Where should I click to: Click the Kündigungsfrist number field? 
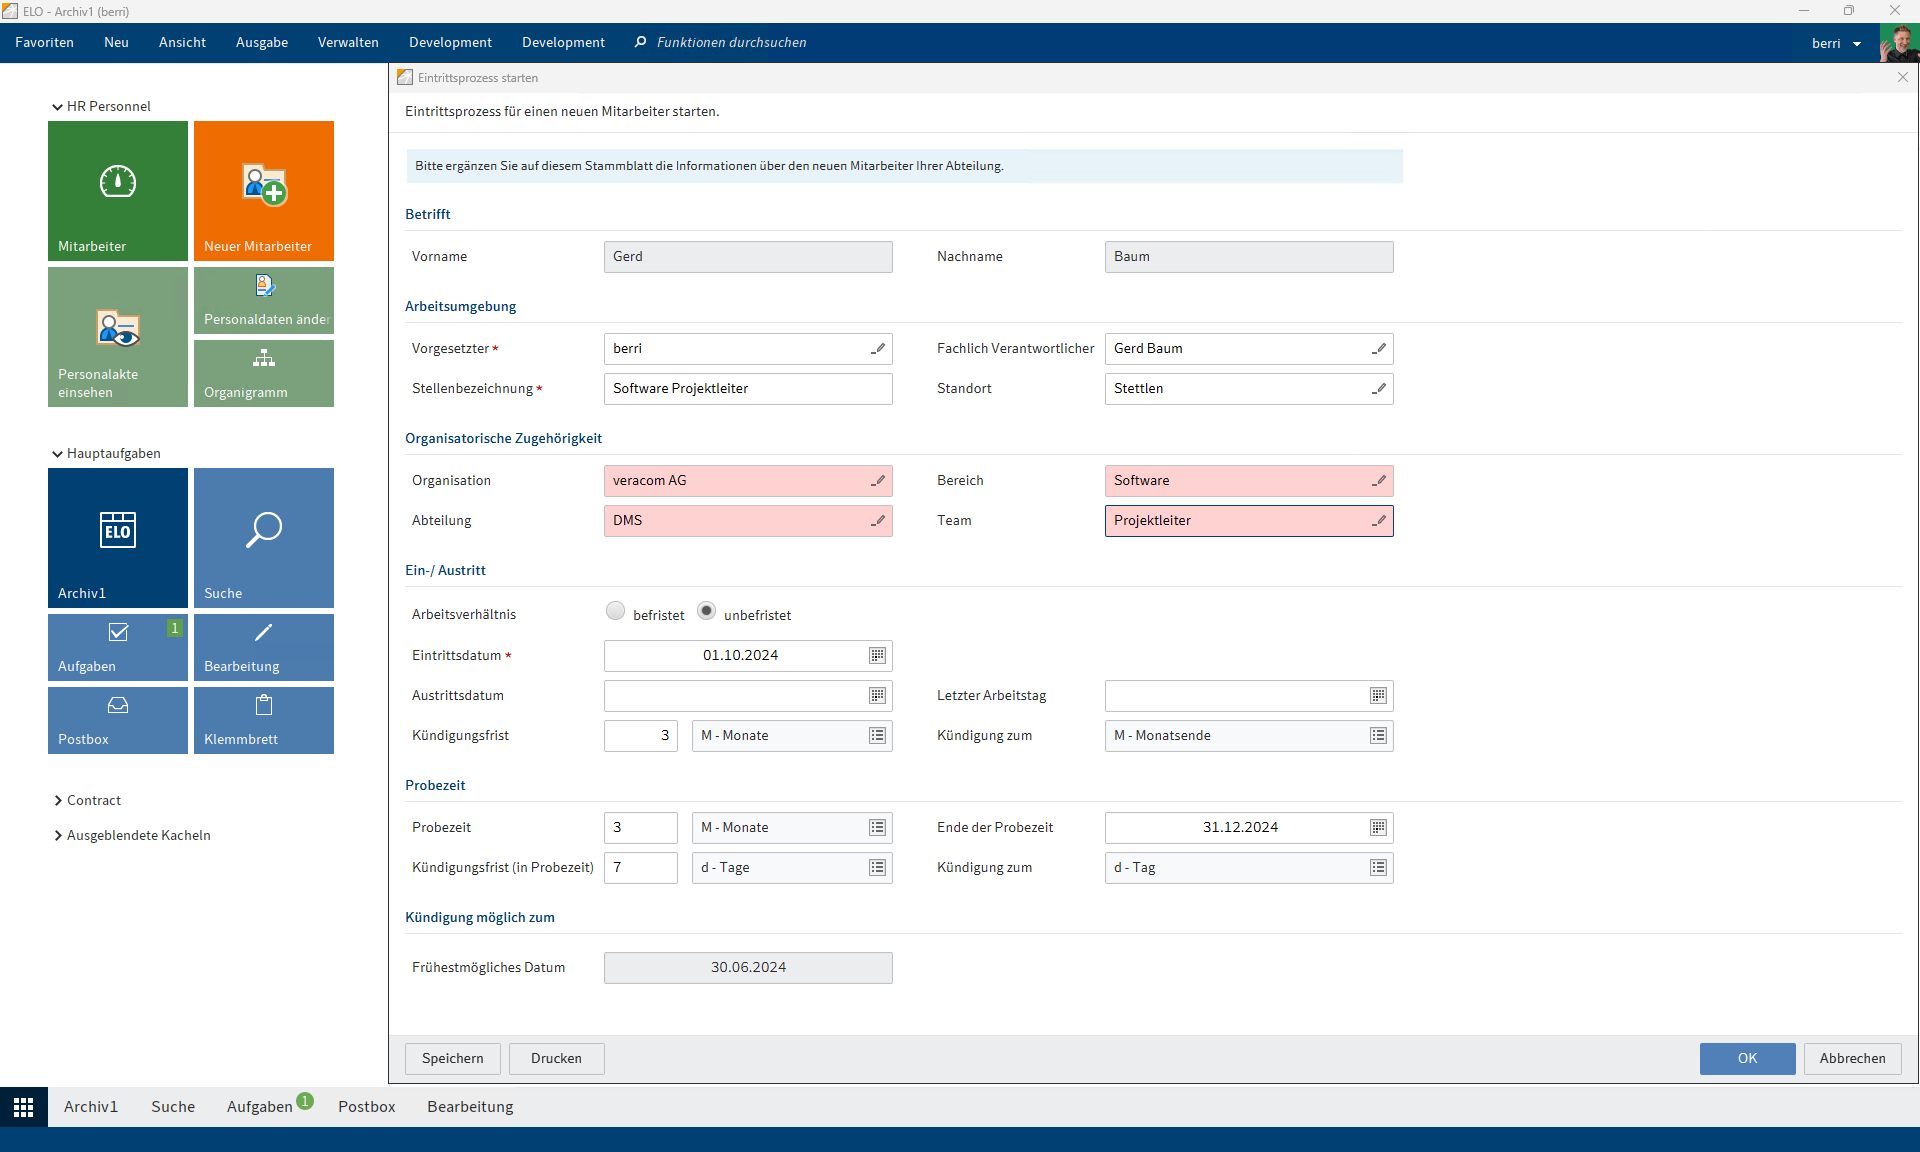point(641,736)
